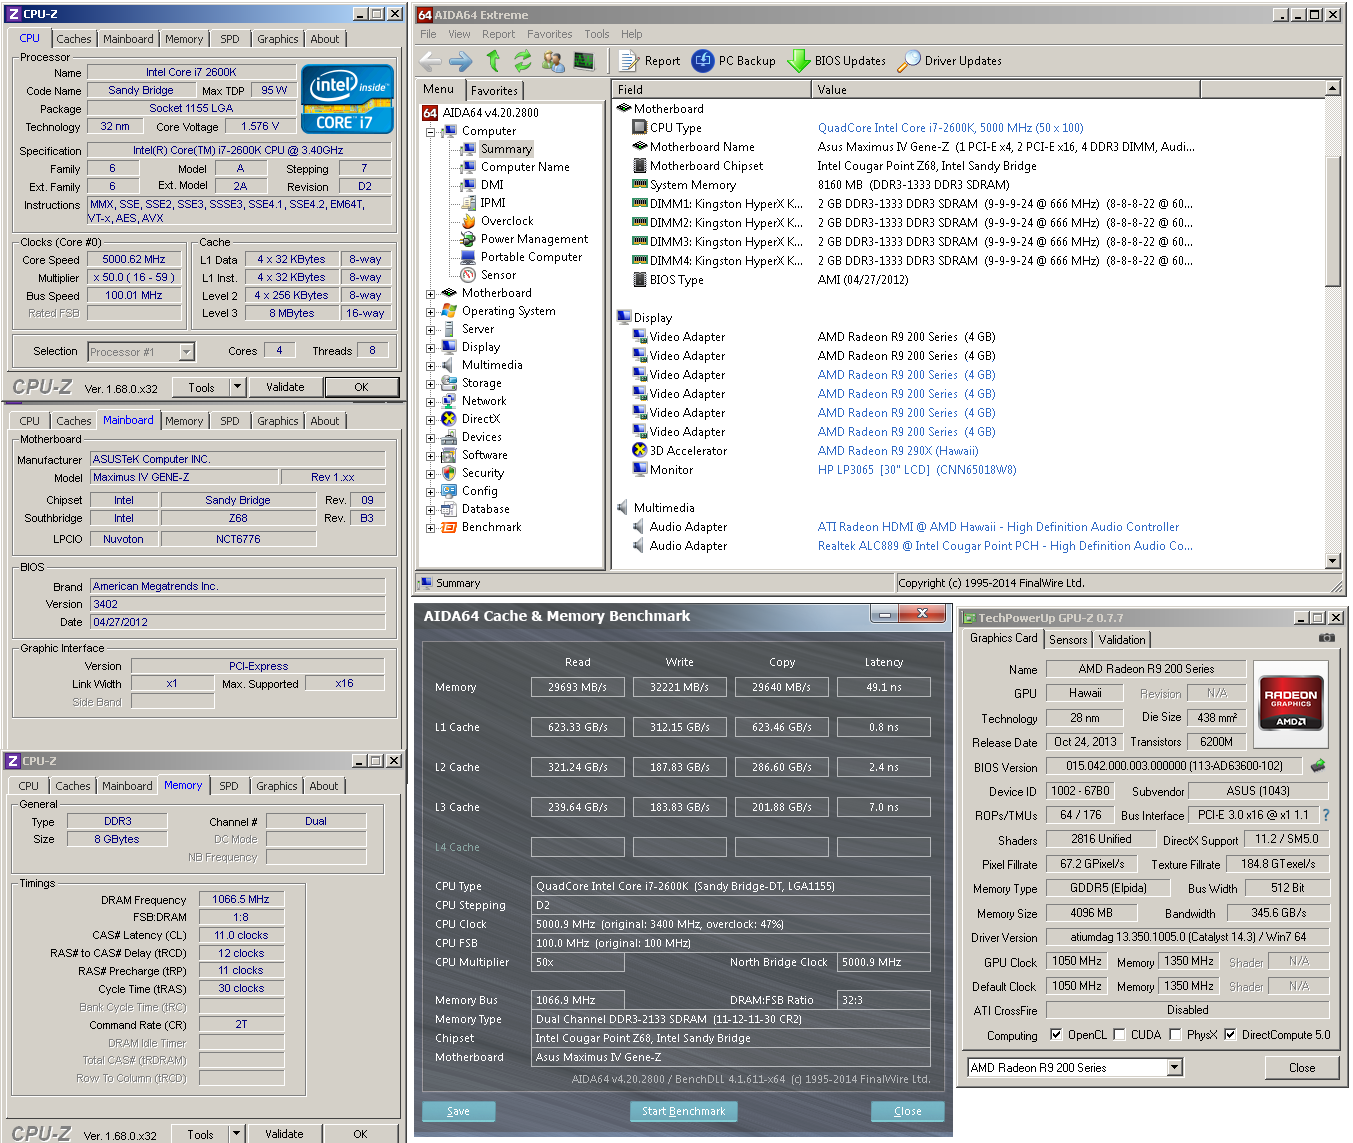1353x1143 pixels.
Task: Open the File menu in AIDA64
Action: [x=428, y=34]
